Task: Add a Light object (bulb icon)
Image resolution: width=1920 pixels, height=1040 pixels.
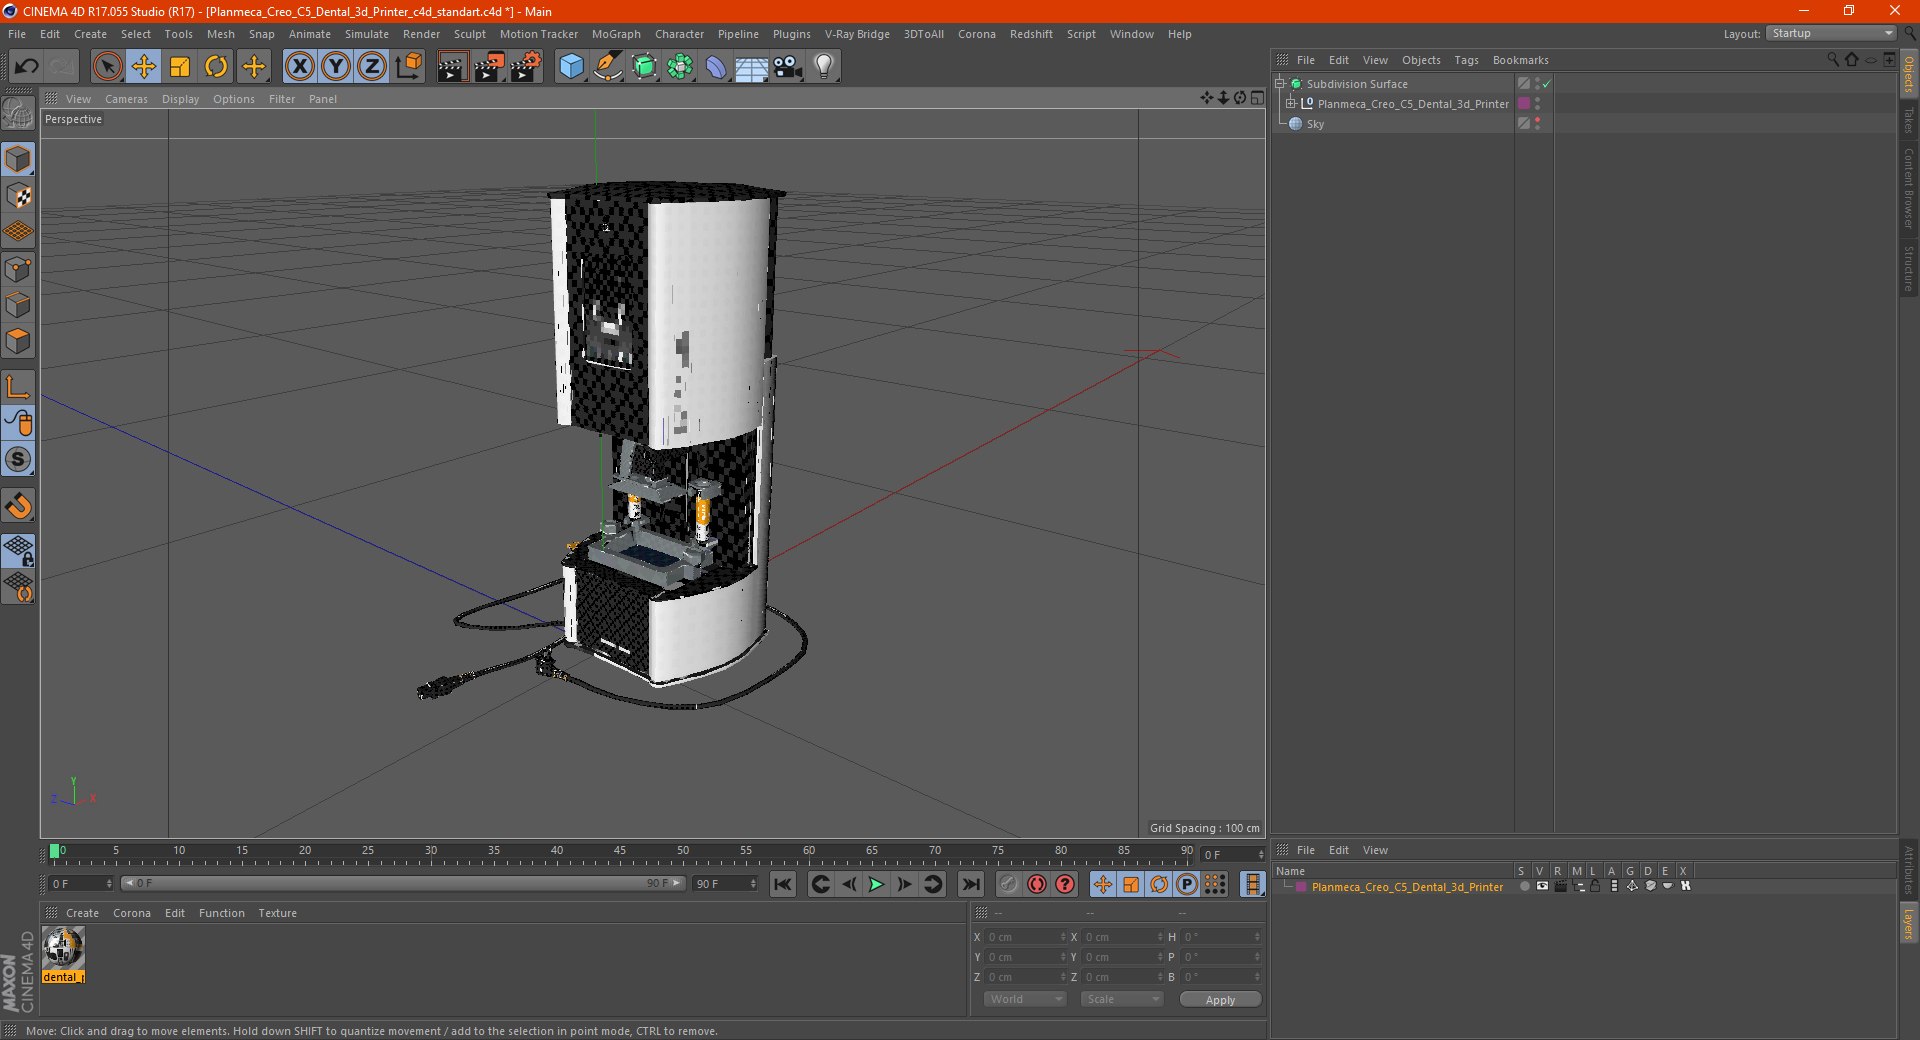Action: pos(823,67)
